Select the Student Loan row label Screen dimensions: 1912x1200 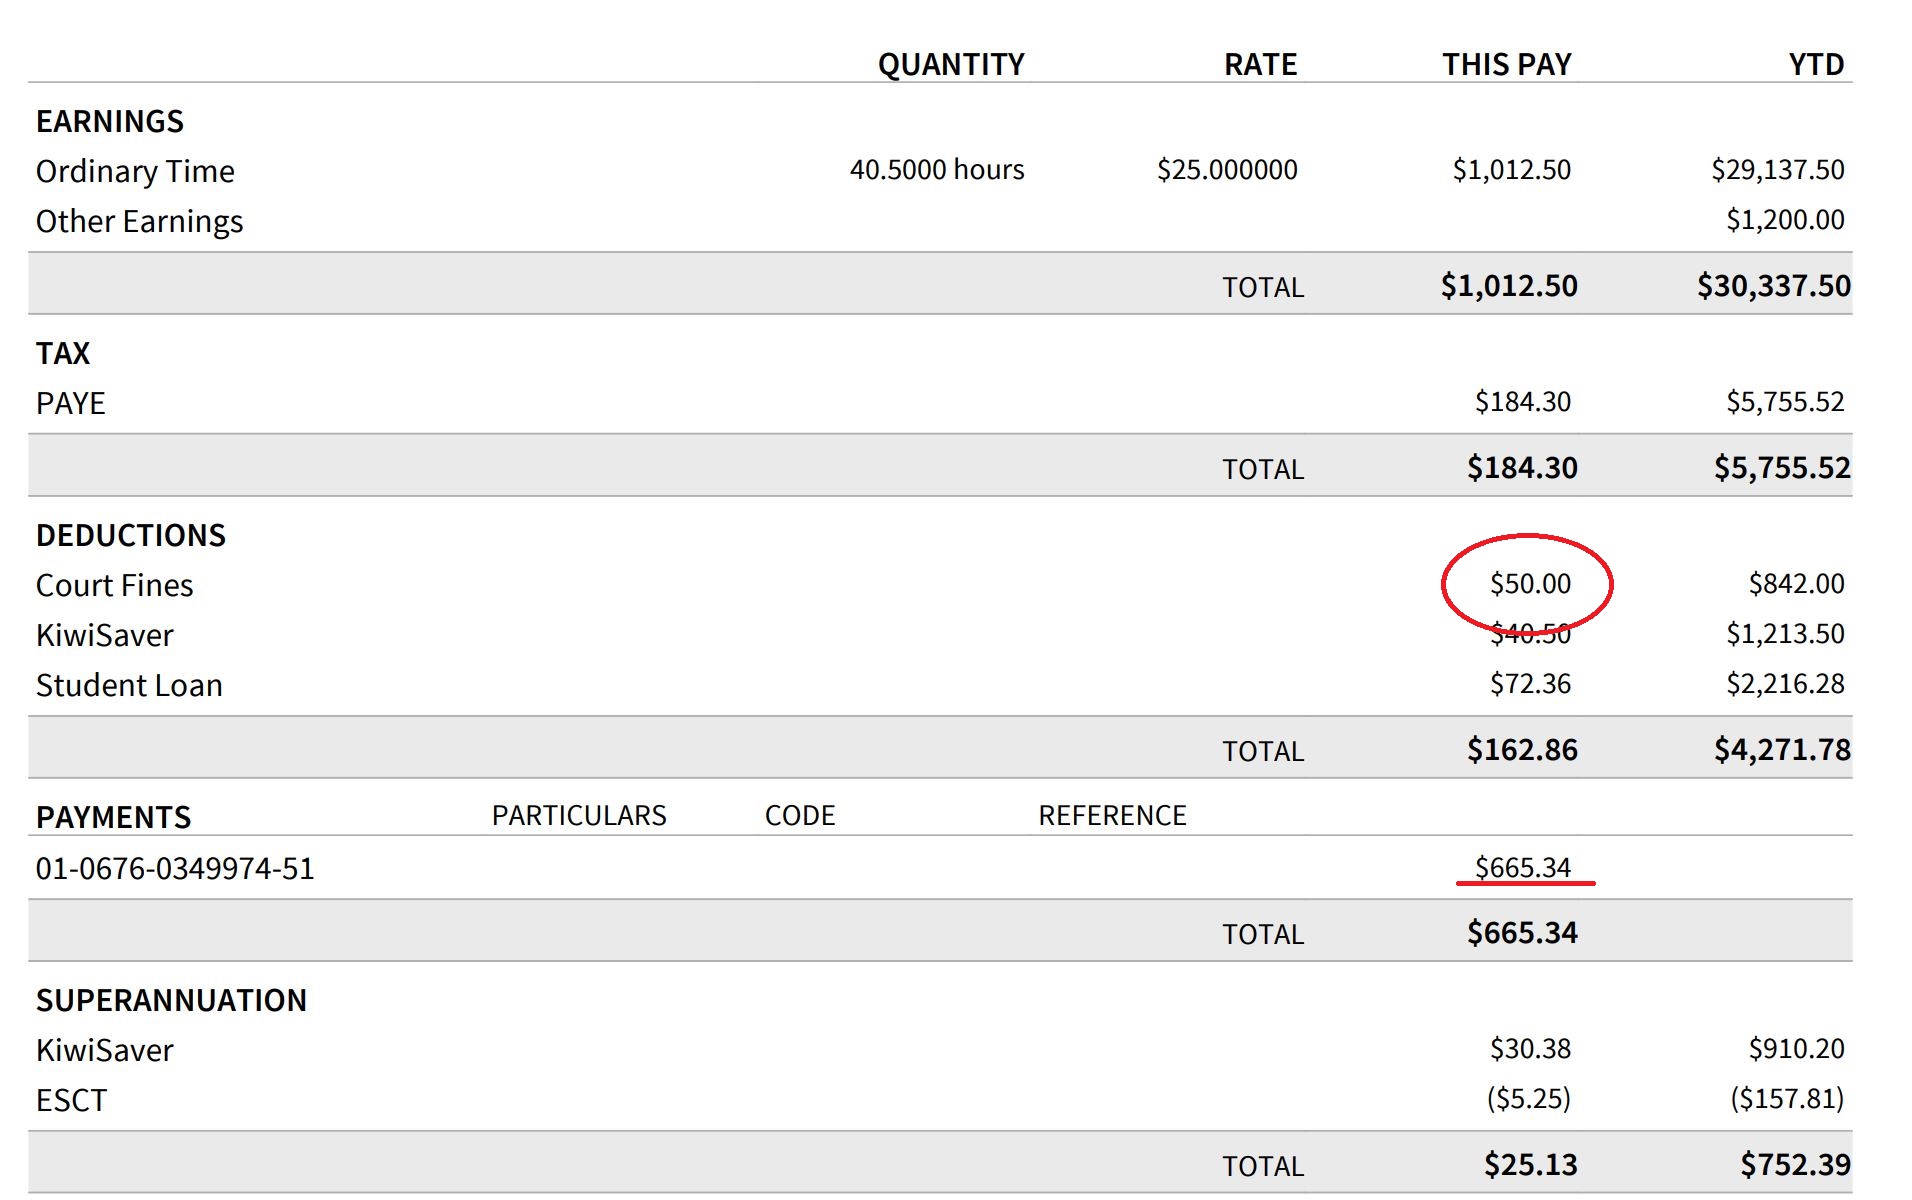click(x=129, y=685)
